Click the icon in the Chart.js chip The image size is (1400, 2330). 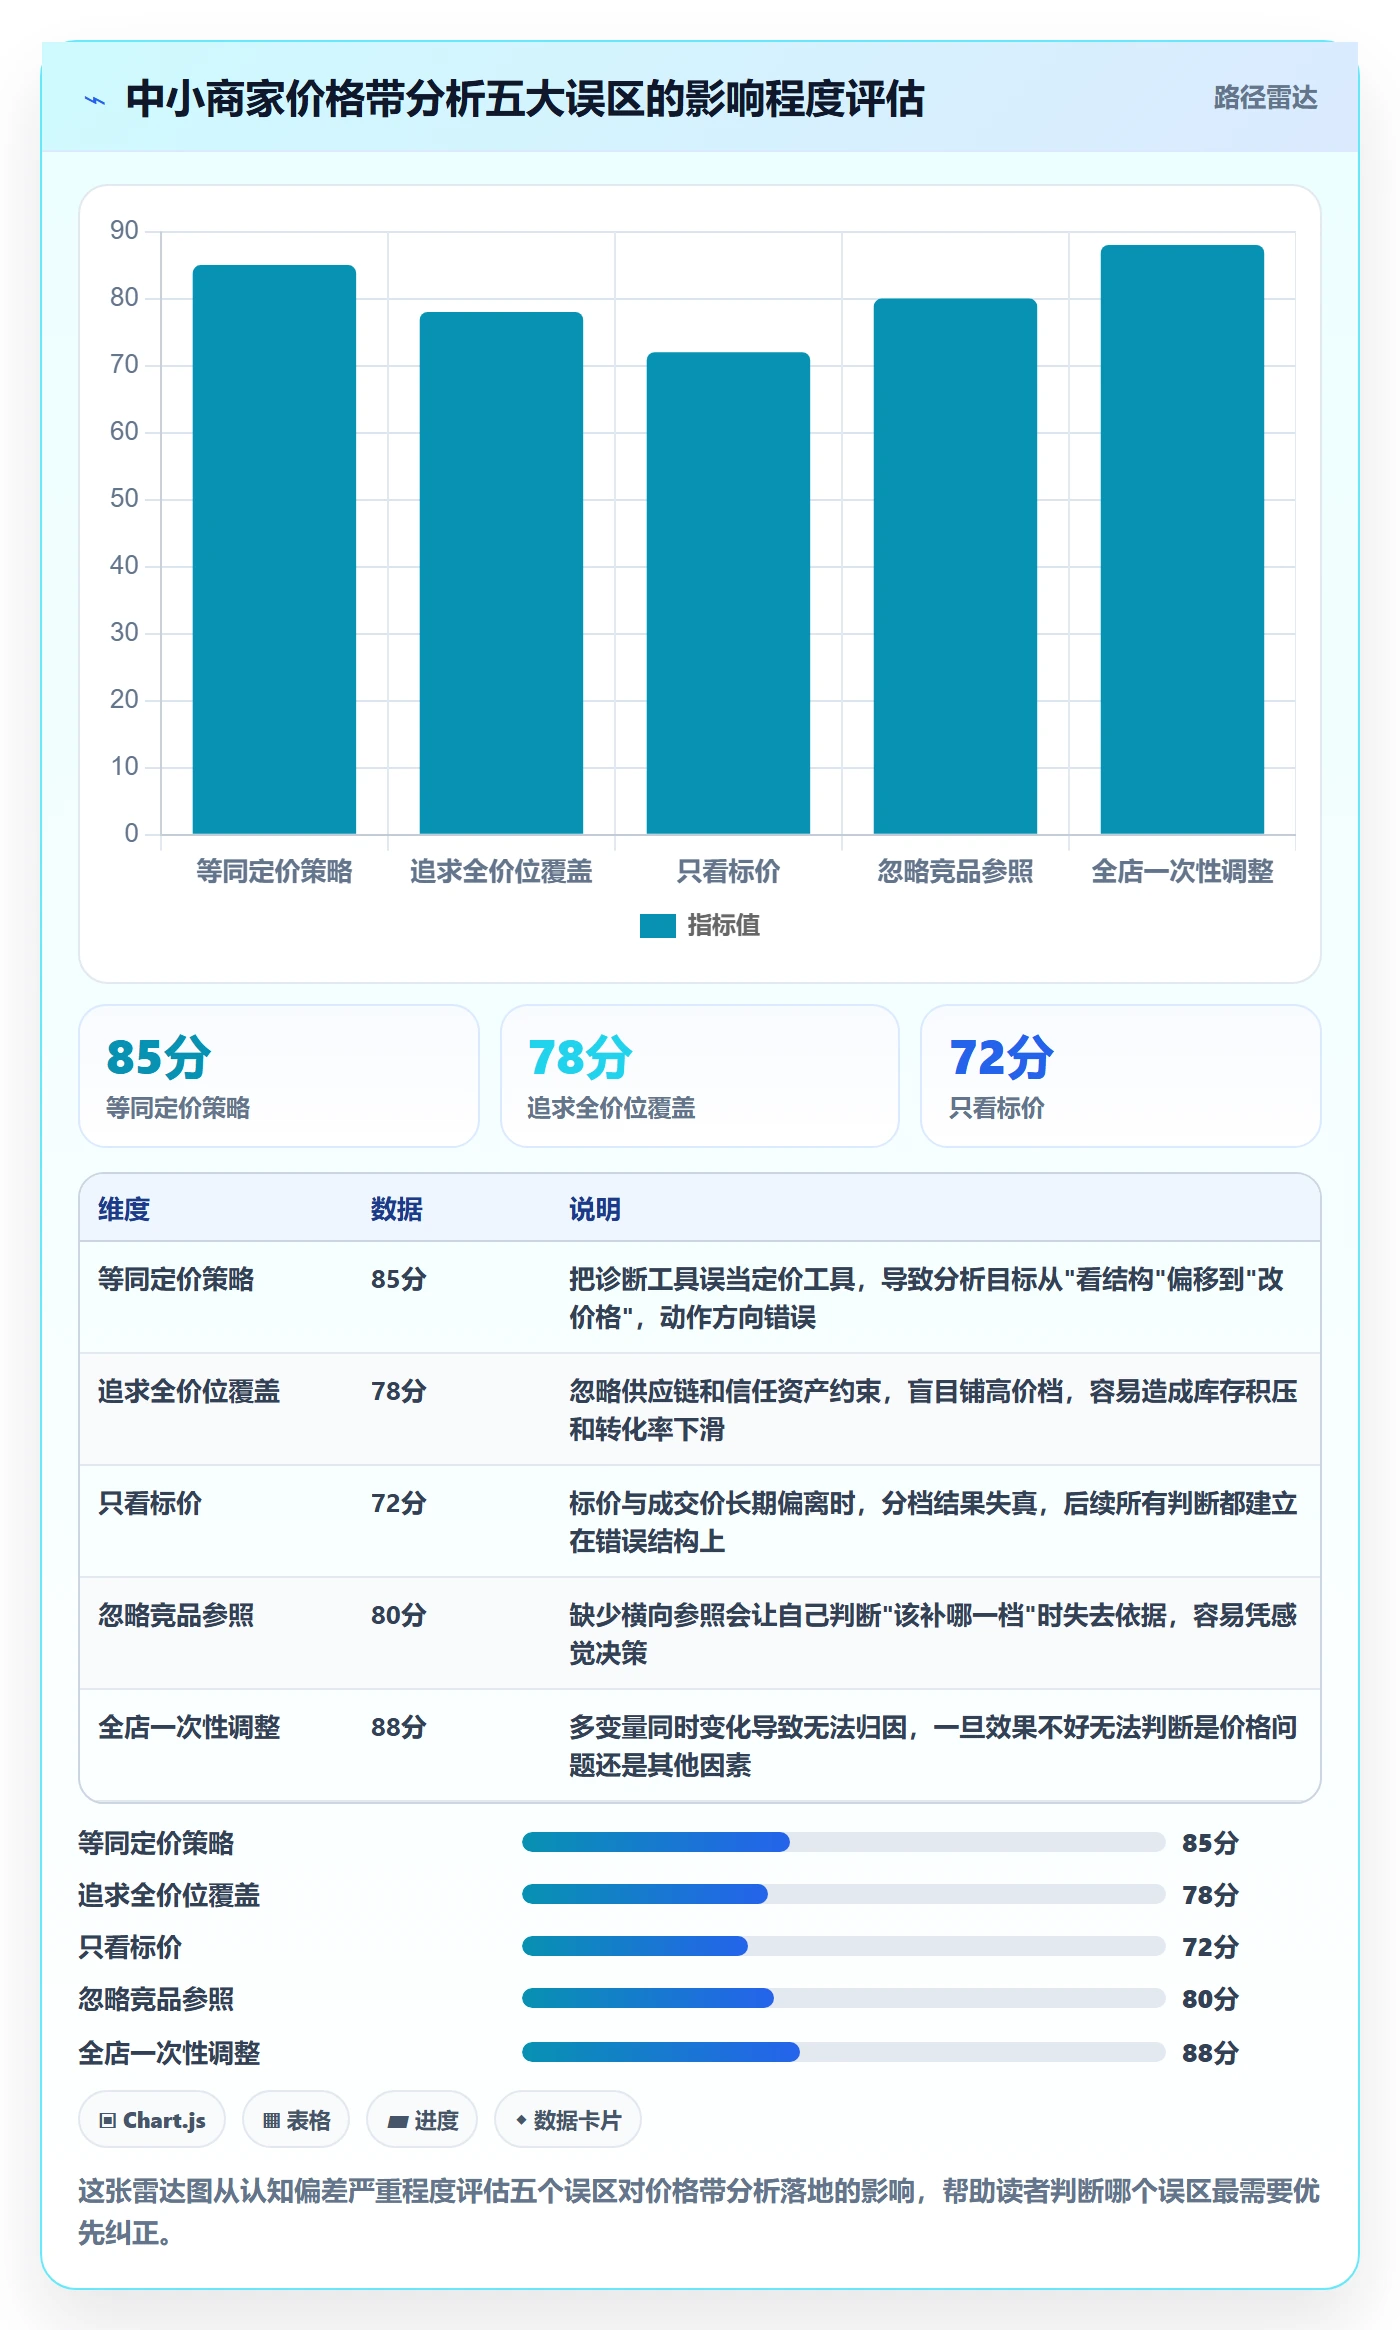click(107, 2120)
